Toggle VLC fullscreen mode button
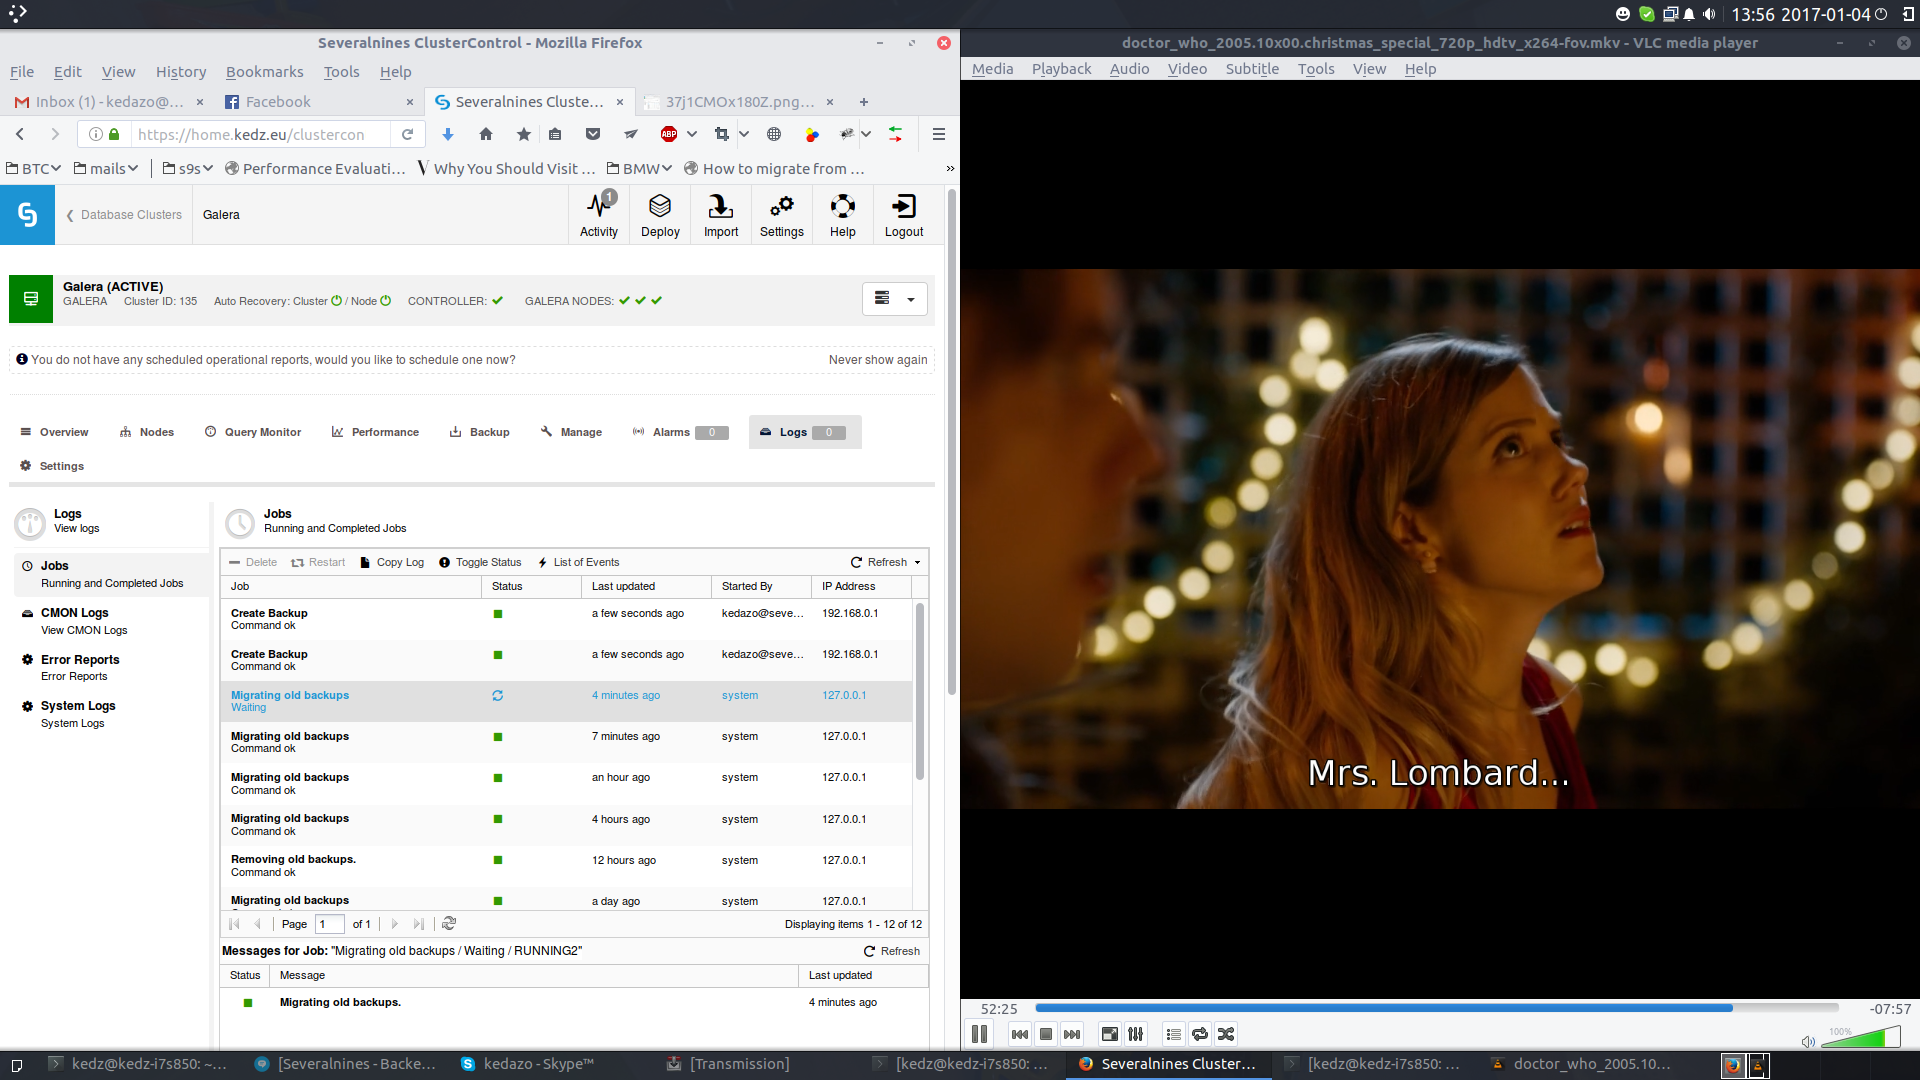 (x=1110, y=1034)
